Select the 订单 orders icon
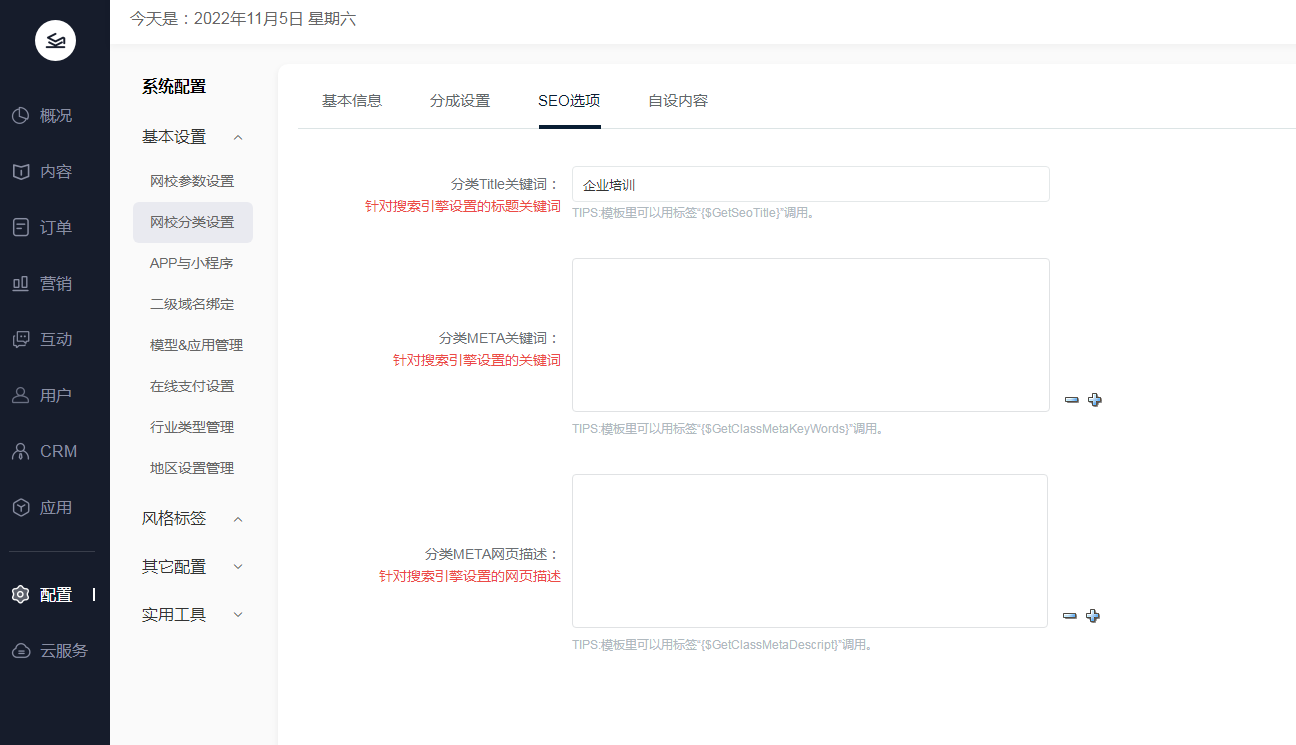1296x745 pixels. 21,228
